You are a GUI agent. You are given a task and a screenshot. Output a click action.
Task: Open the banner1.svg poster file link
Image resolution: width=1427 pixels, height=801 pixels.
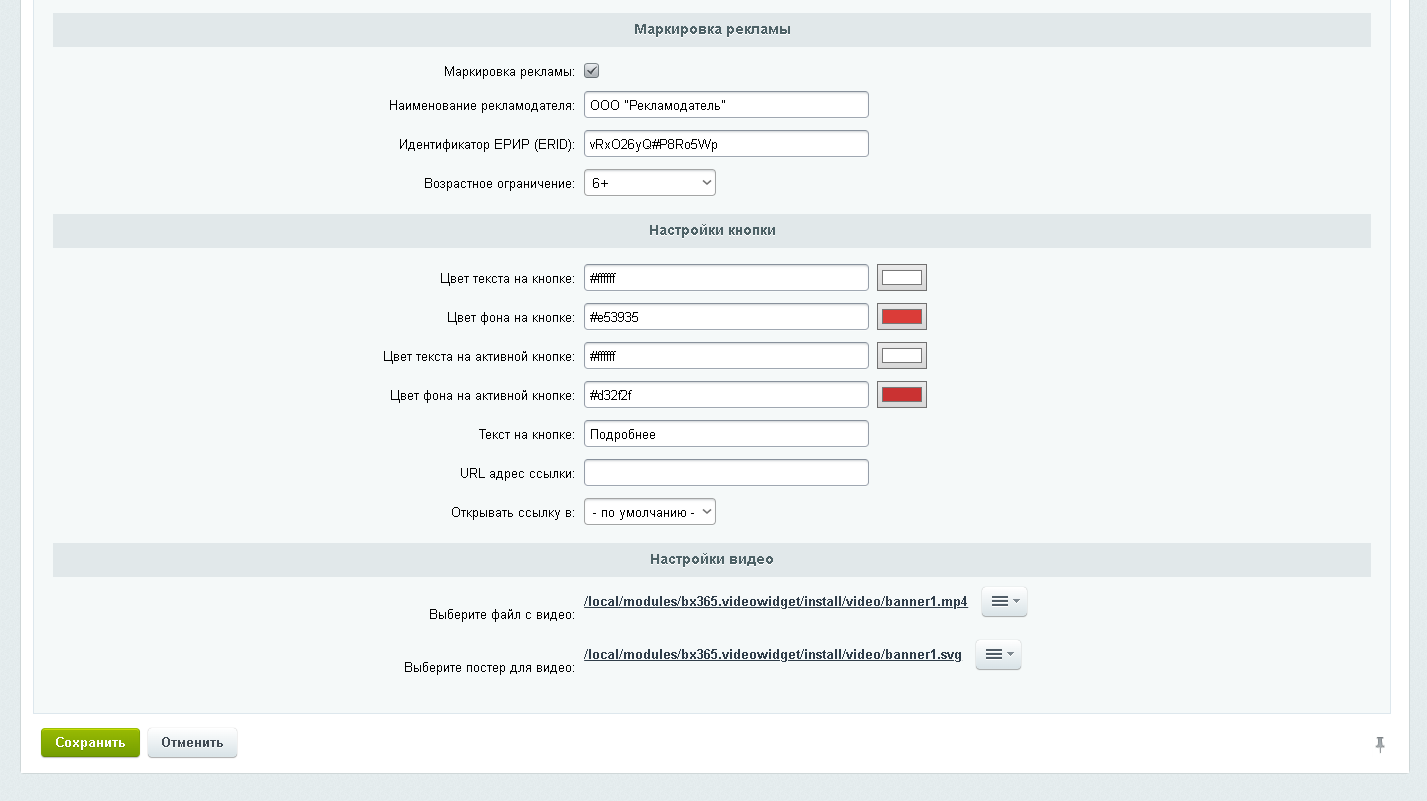tap(772, 655)
